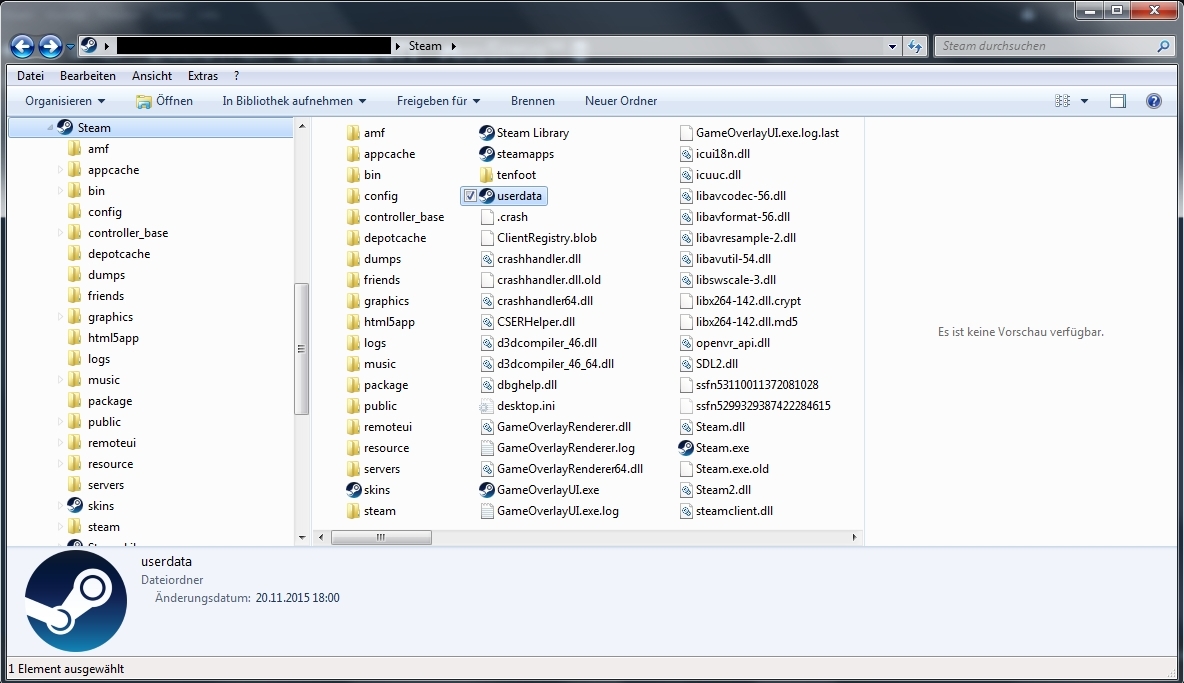
Task: Select the Steam.exe file icon
Action: (x=686, y=448)
